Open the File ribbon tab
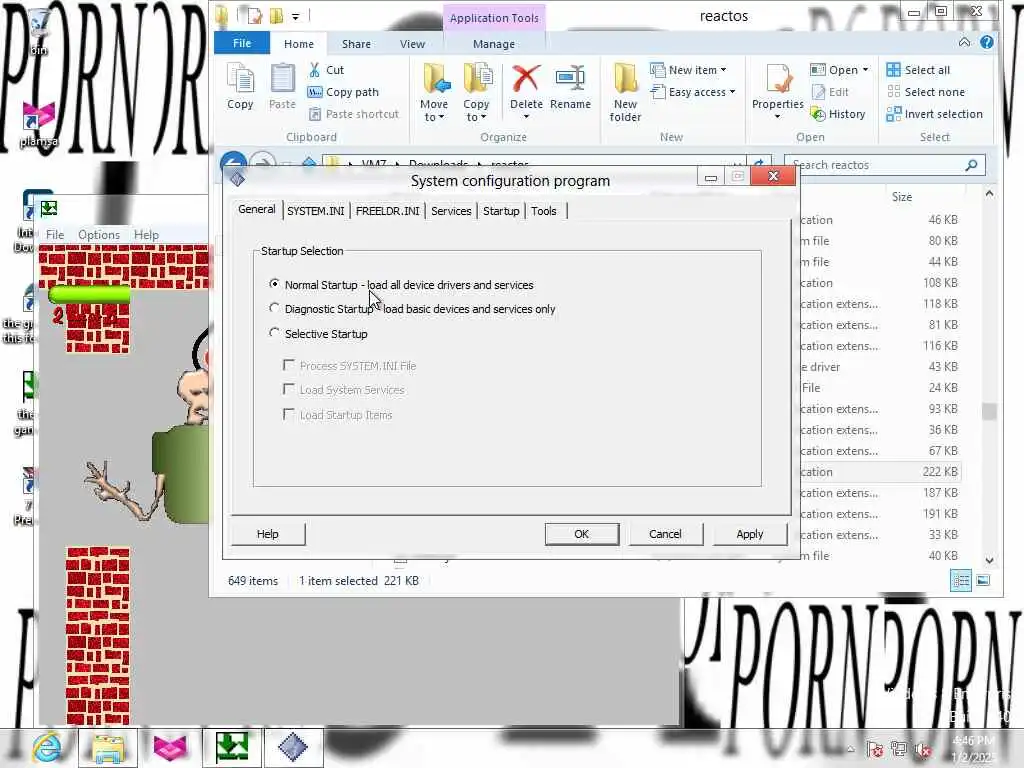This screenshot has width=1024, height=768. 242,43
